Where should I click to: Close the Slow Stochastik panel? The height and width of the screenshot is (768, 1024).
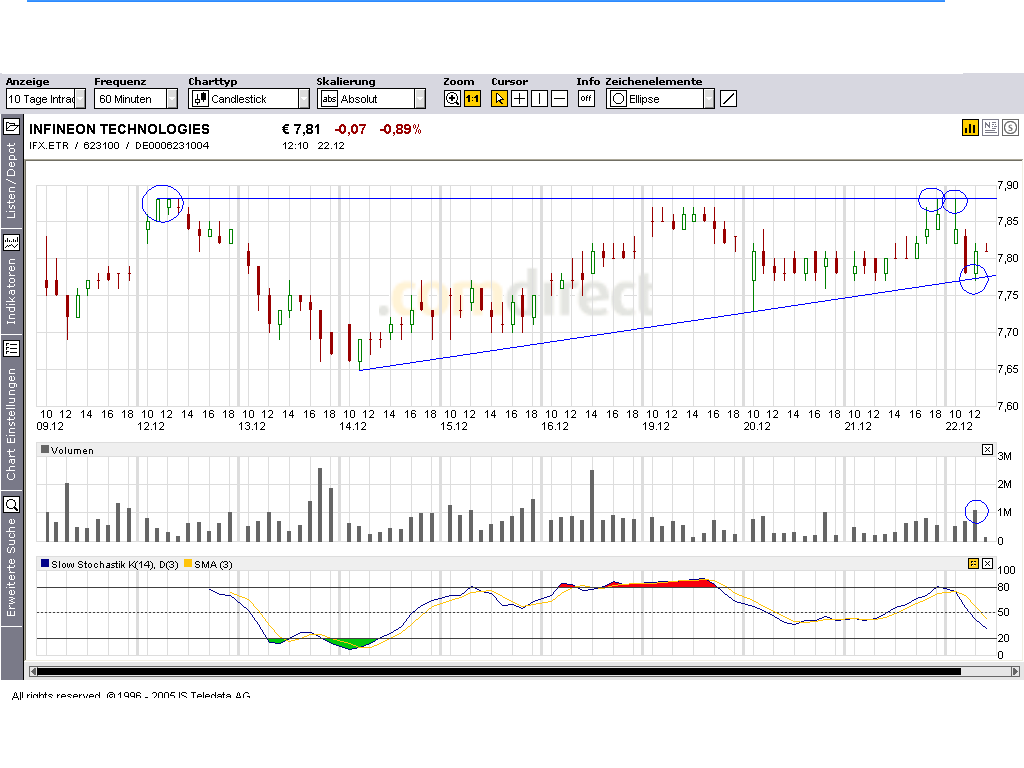(x=987, y=563)
